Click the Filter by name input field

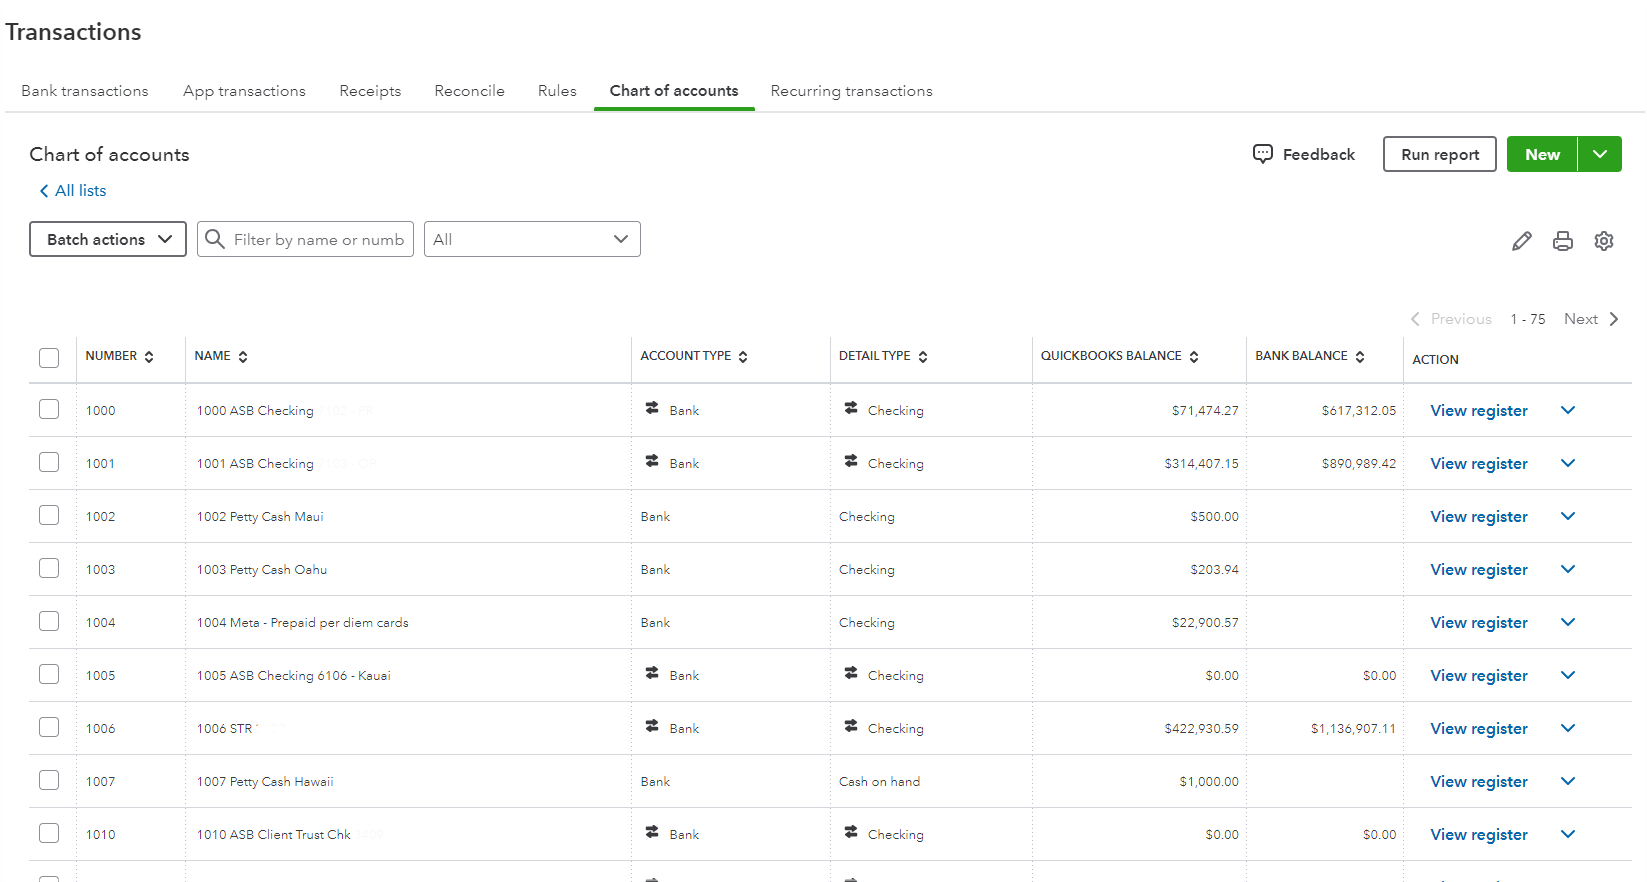[319, 239]
